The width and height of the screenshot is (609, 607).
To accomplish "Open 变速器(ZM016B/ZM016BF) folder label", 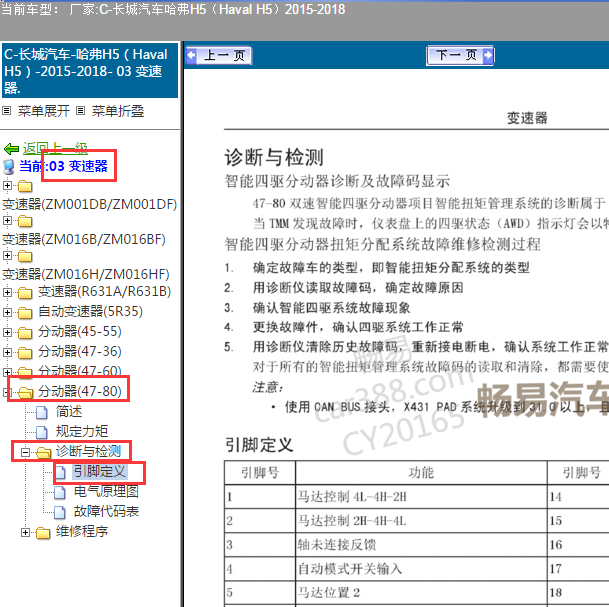I will tap(84, 239).
